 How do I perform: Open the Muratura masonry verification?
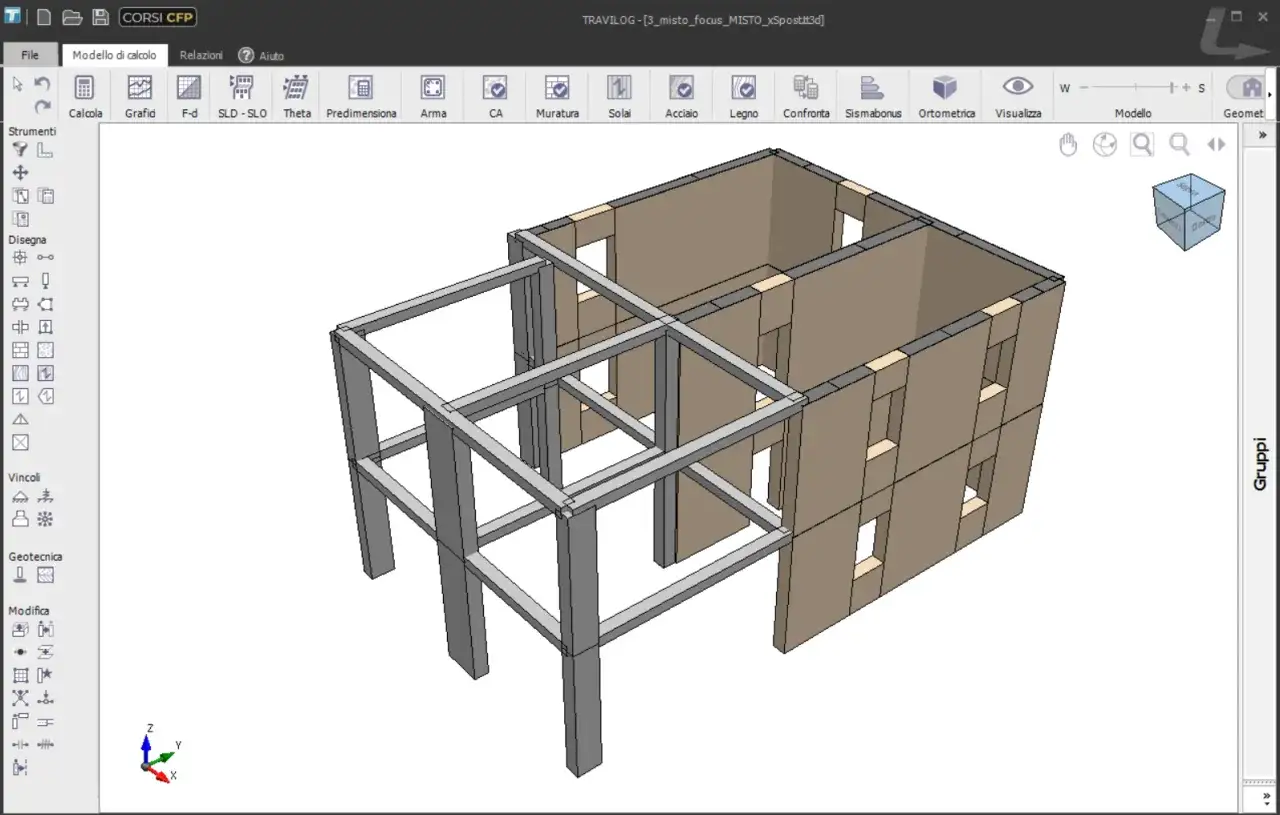[x=557, y=97]
